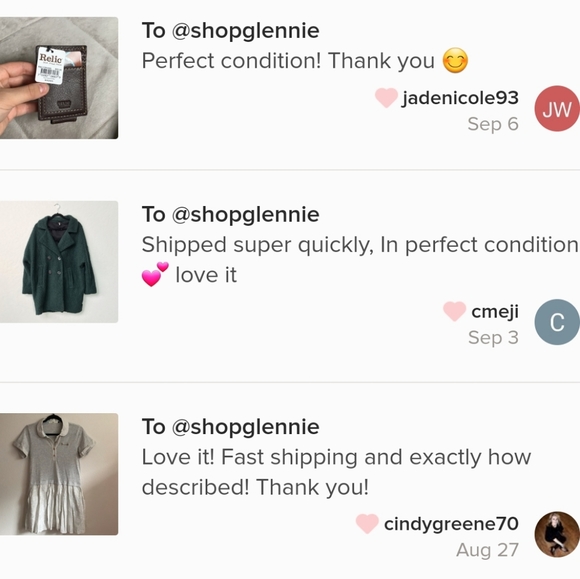The width and height of the screenshot is (580, 579).
Task: Tap the heart icon beside cmeji
Action: pos(454,312)
